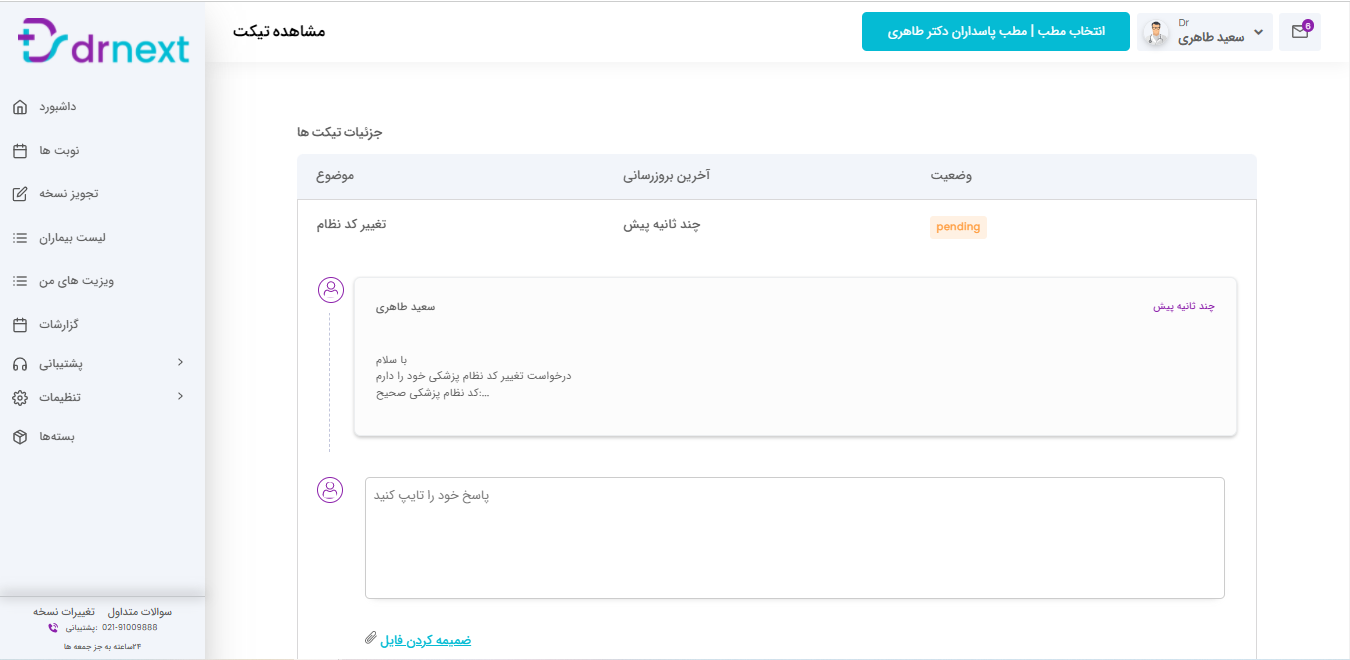Expand the تنظیمات submenu chevron
The image size is (1350, 660).
click(180, 396)
